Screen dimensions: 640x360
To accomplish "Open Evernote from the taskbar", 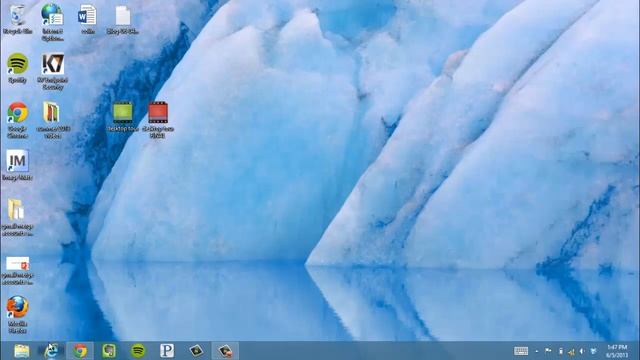I will coord(109,351).
